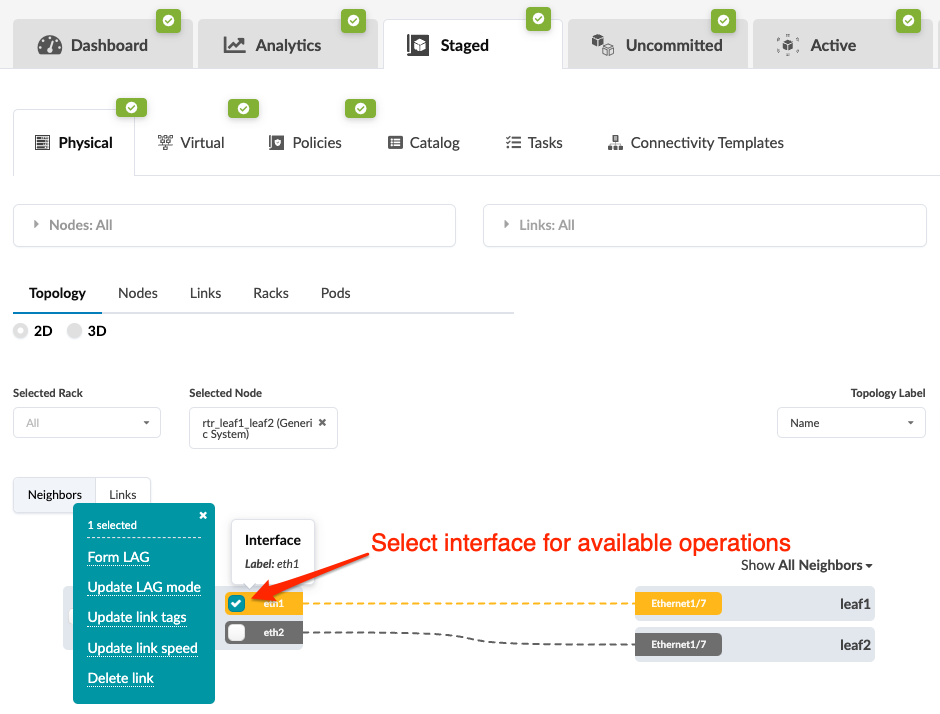Switch to the Racks tab
The height and width of the screenshot is (714, 940).
pyautogui.click(x=271, y=293)
